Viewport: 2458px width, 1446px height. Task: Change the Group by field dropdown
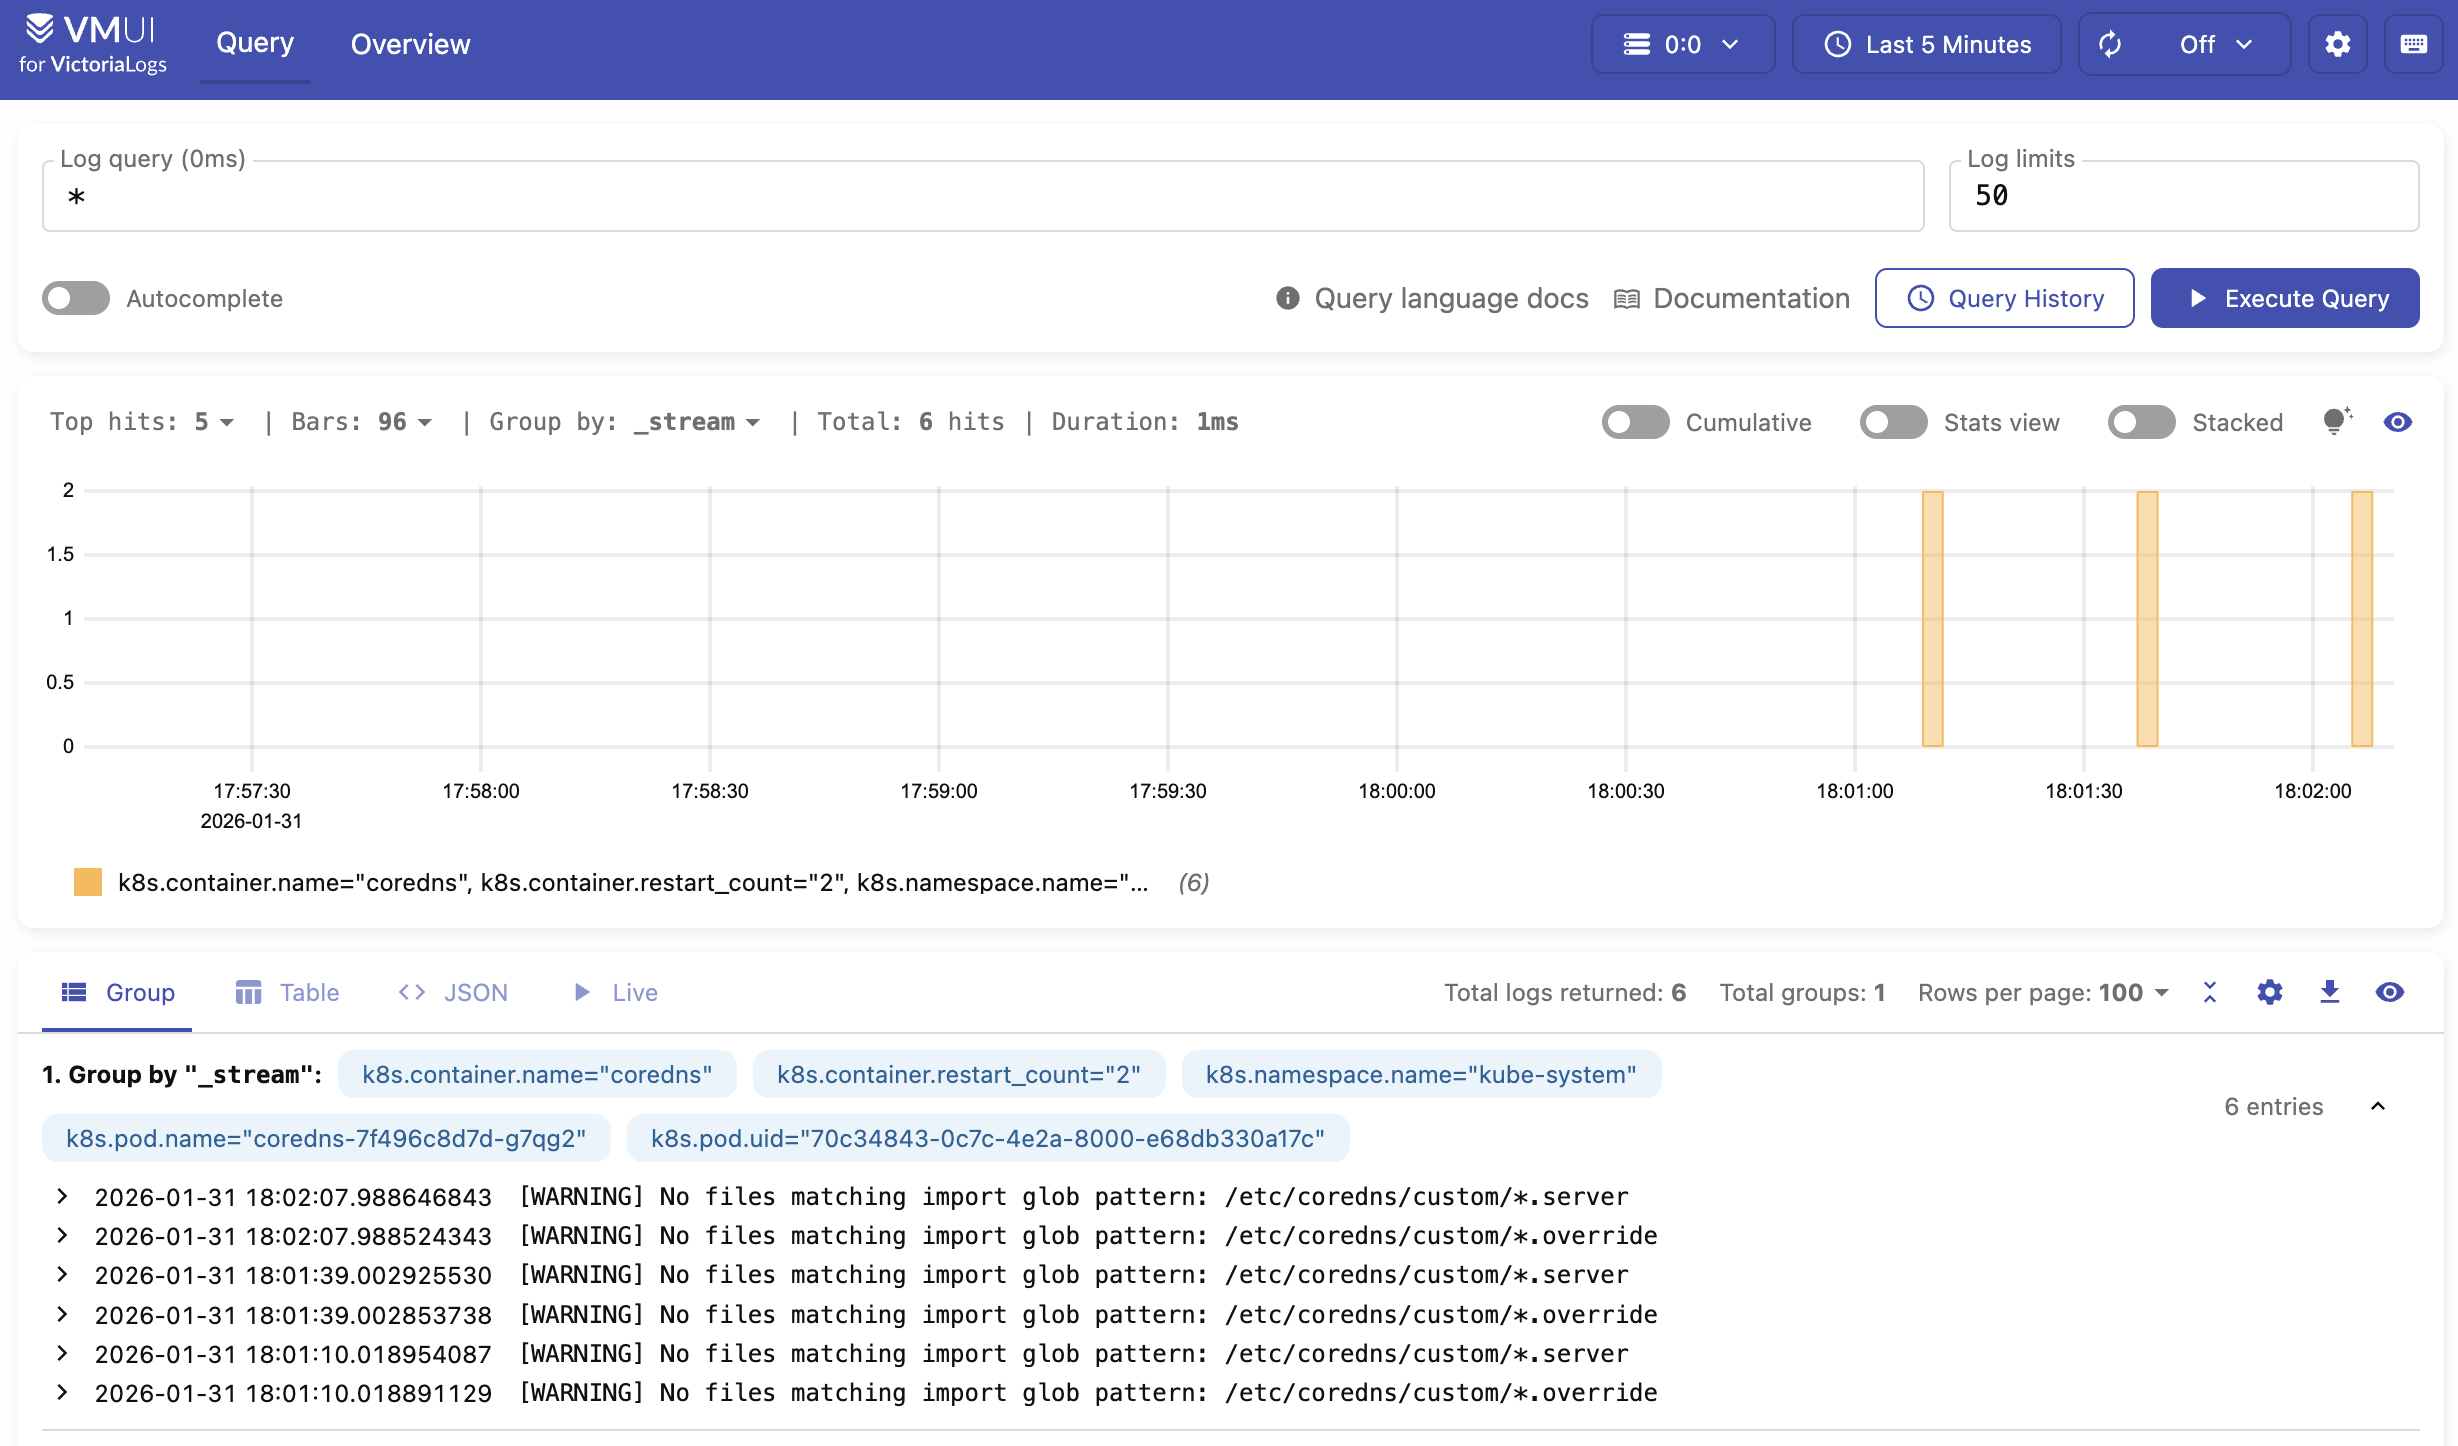pyautogui.click(x=697, y=421)
